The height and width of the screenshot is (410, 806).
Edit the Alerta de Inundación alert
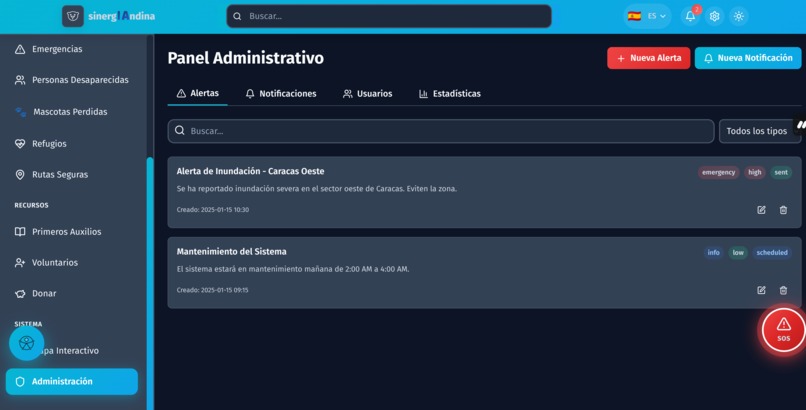click(x=761, y=210)
